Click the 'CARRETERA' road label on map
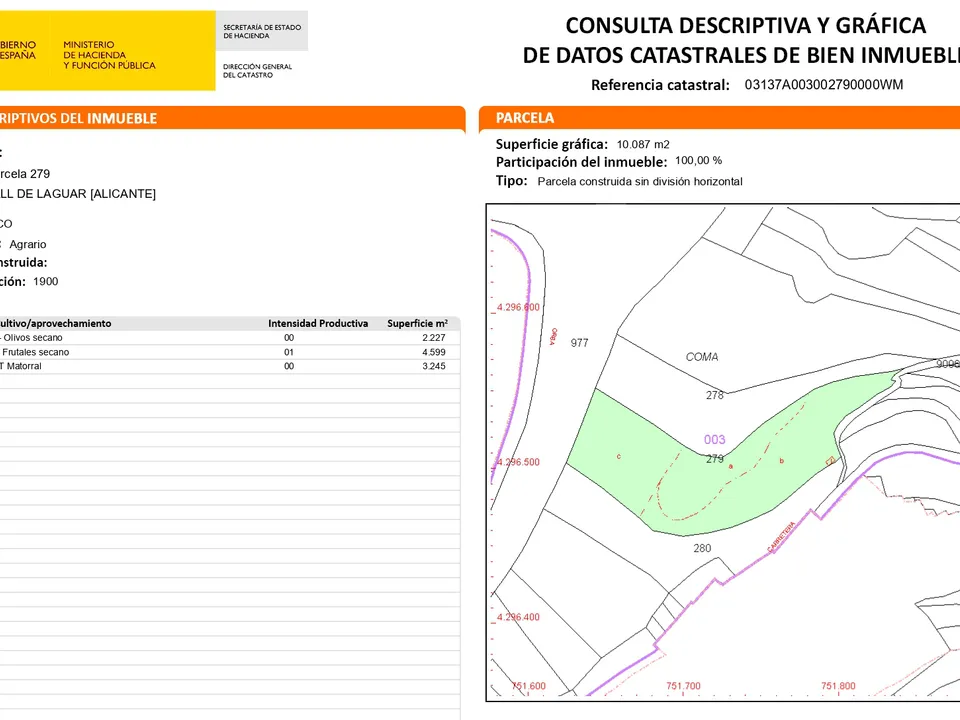This screenshot has height=720, width=960. (781, 536)
